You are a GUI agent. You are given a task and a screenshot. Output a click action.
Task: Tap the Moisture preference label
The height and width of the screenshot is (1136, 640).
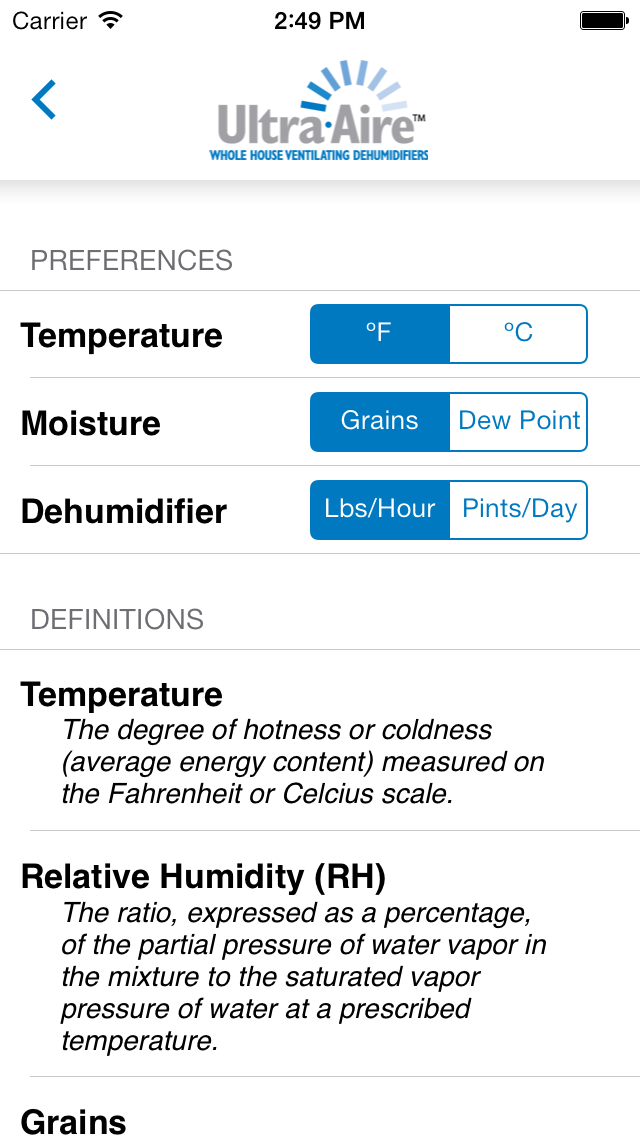pyautogui.click(x=91, y=423)
